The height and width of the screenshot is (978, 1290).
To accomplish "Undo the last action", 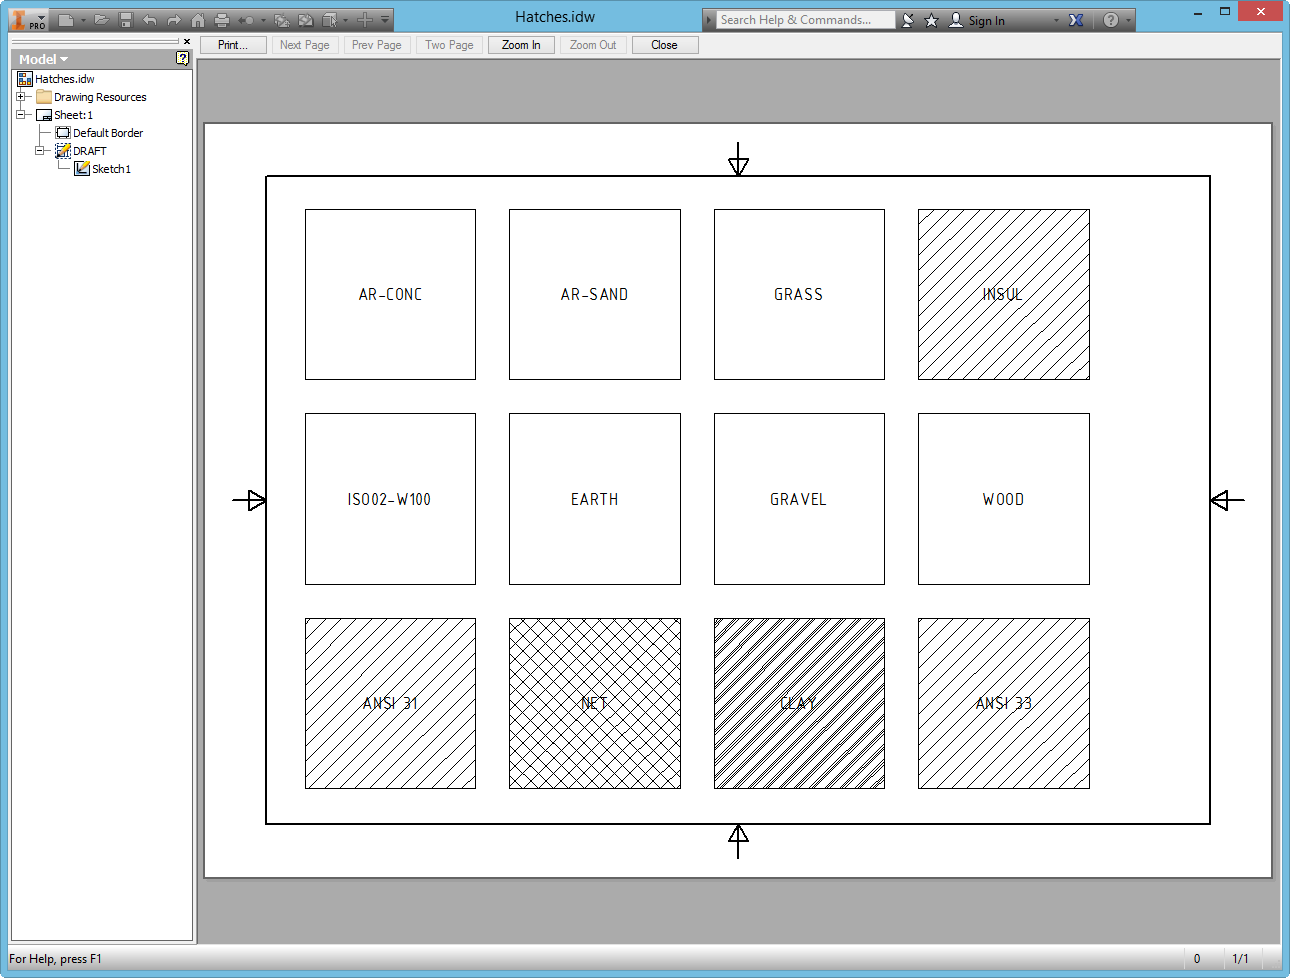I will coord(149,19).
